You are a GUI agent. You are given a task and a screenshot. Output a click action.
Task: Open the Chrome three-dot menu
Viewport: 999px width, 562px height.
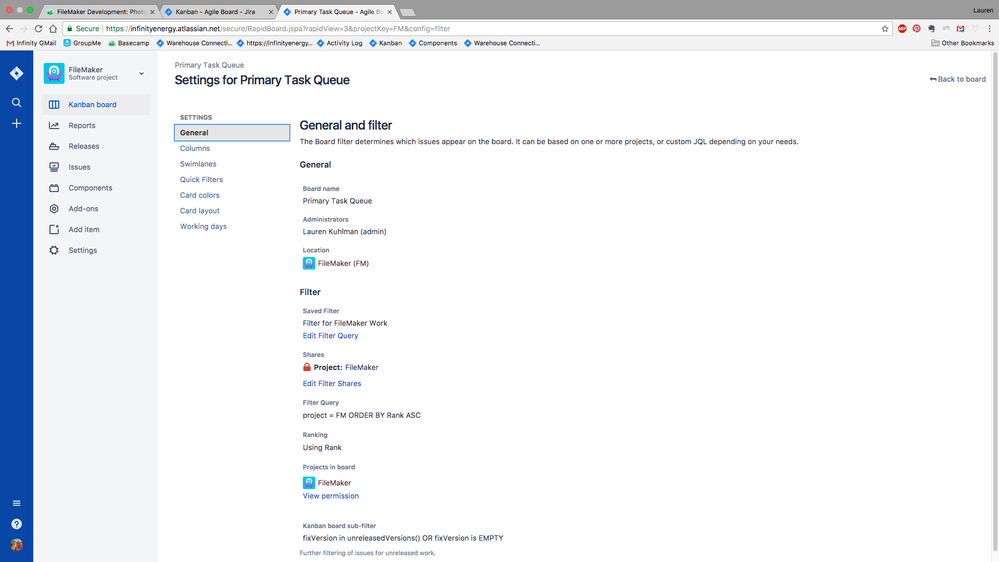[x=989, y=29]
